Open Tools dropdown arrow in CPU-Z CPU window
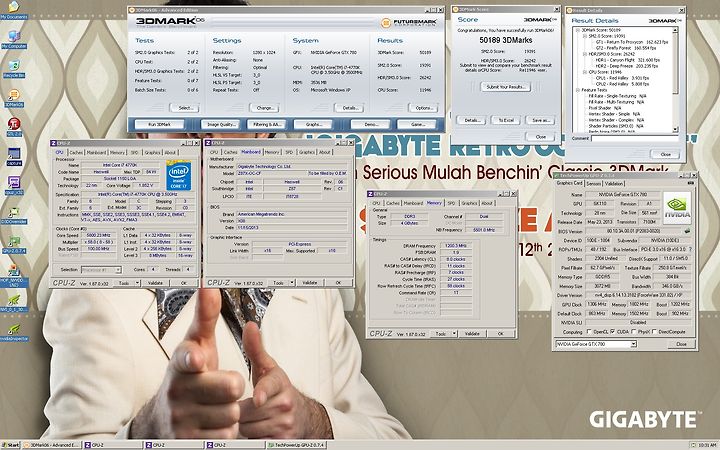 [137, 283]
